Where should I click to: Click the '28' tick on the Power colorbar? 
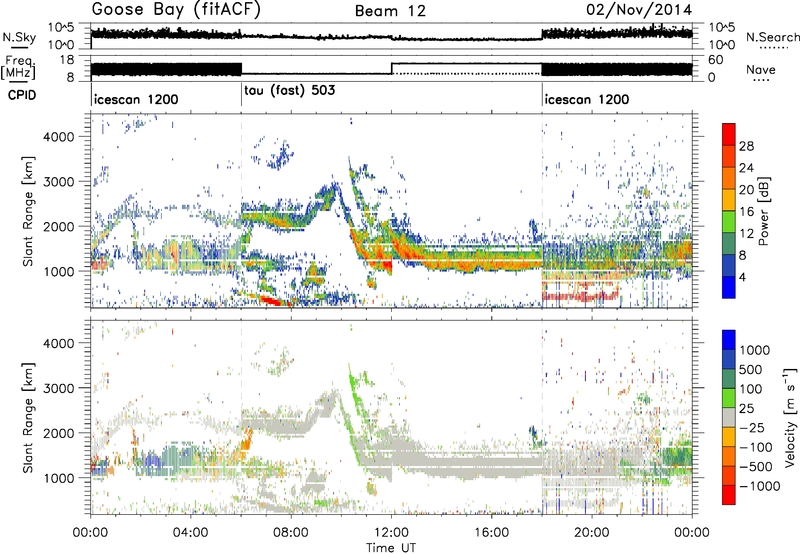coord(746,146)
